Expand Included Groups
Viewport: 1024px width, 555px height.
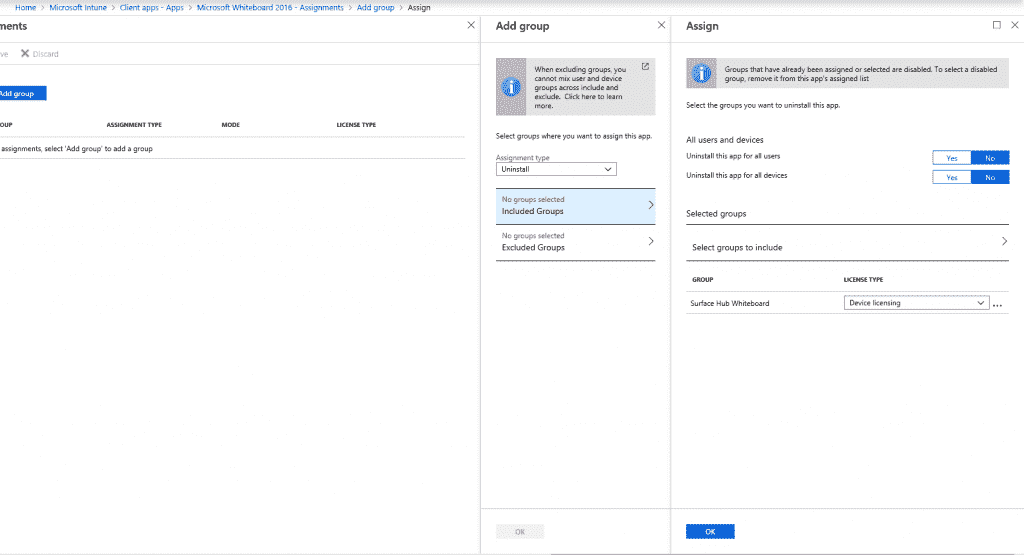pyautogui.click(x=575, y=206)
